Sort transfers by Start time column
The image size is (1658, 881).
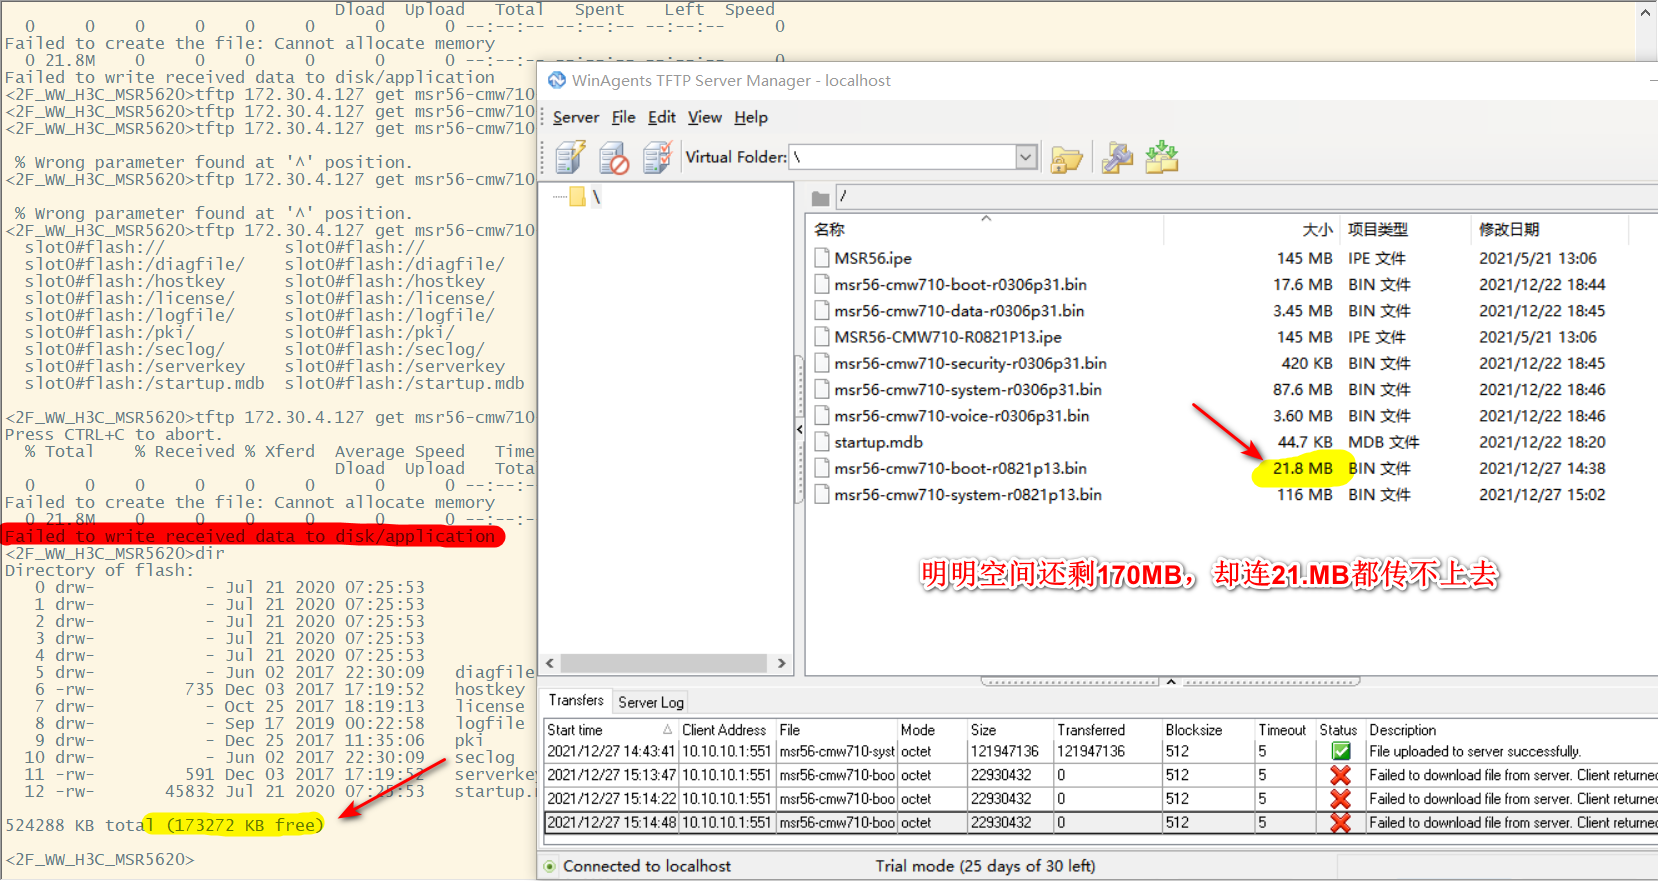pos(610,730)
